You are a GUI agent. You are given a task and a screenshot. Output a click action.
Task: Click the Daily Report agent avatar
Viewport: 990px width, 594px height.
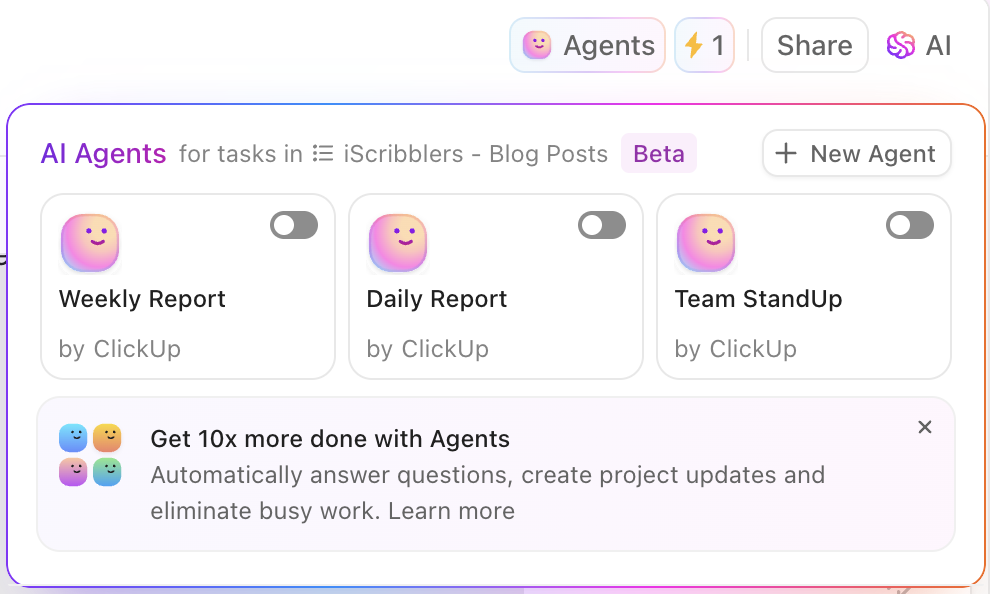coord(398,243)
